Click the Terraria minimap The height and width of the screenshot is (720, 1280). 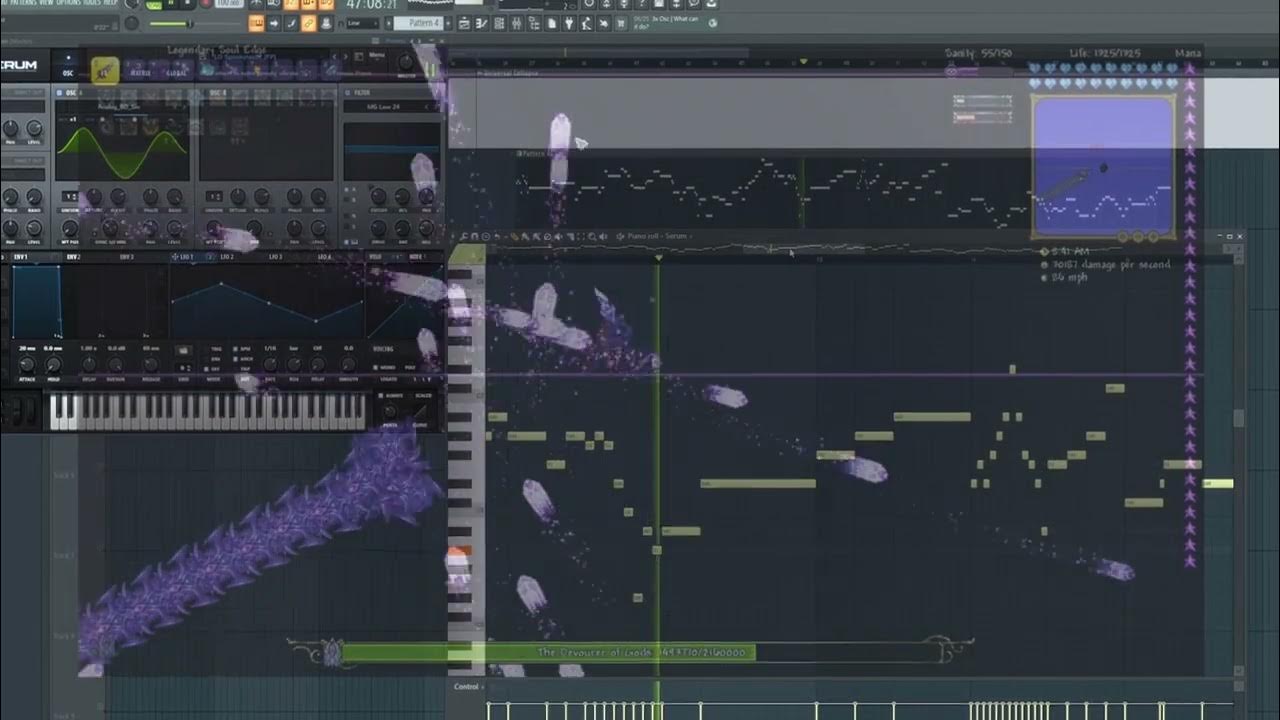coord(1103,165)
